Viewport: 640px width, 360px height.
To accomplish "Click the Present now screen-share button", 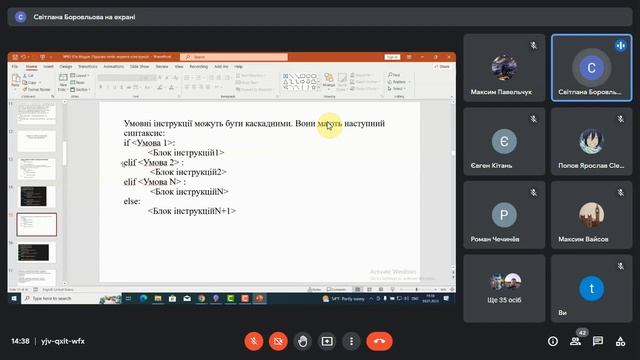I will (327, 341).
